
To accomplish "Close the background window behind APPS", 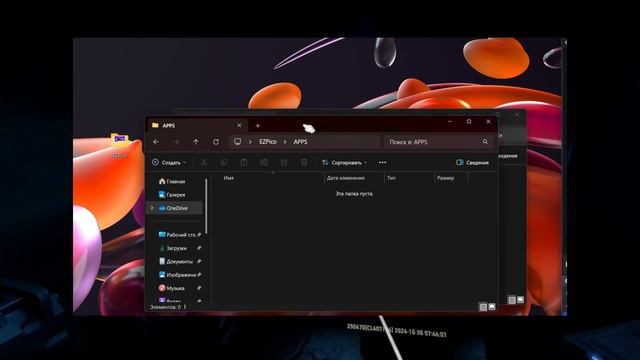I will point(517,115).
